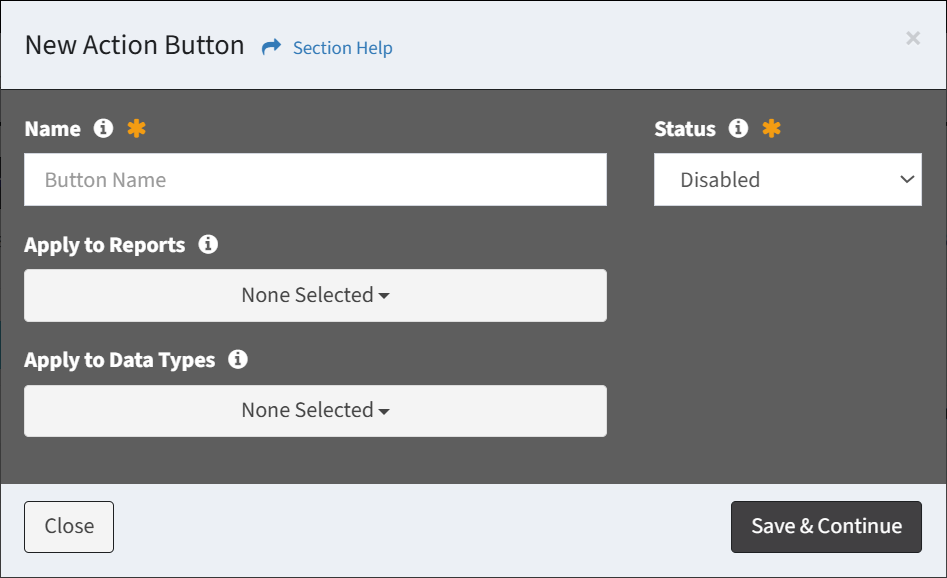Click the Apply to Reports label
This screenshot has width=947, height=578.
click(x=104, y=245)
